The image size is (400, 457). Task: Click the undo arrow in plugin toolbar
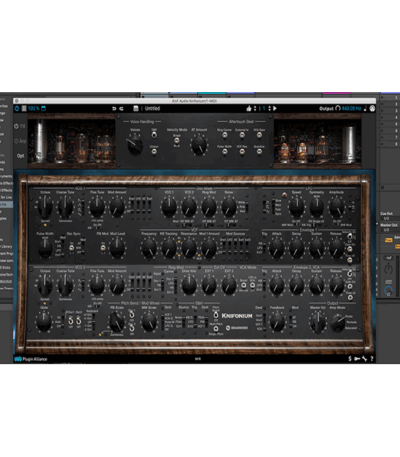tap(114, 108)
